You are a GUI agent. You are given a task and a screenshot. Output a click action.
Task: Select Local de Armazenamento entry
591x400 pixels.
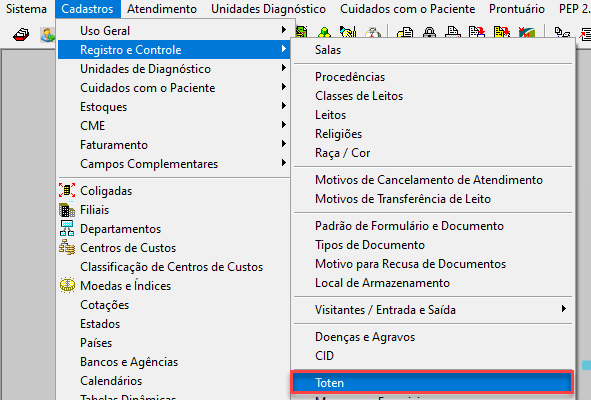pos(433,283)
